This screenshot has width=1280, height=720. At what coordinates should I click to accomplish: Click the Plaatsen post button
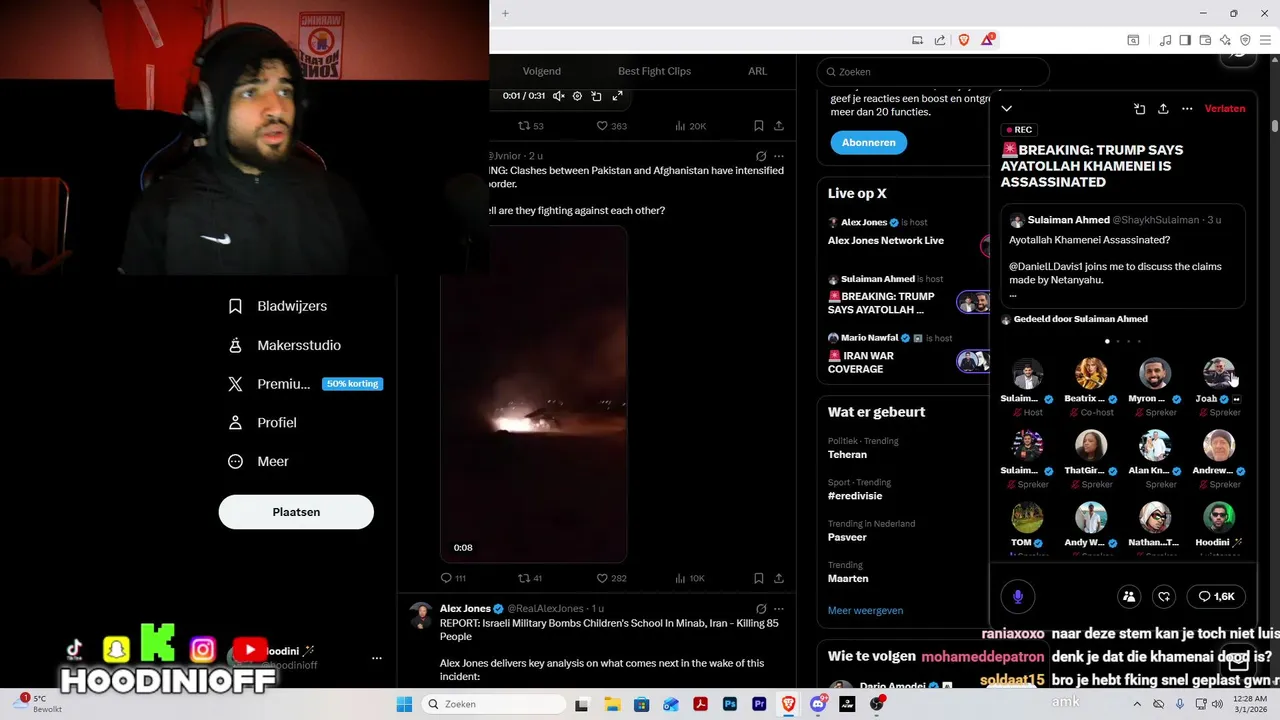[x=296, y=512]
